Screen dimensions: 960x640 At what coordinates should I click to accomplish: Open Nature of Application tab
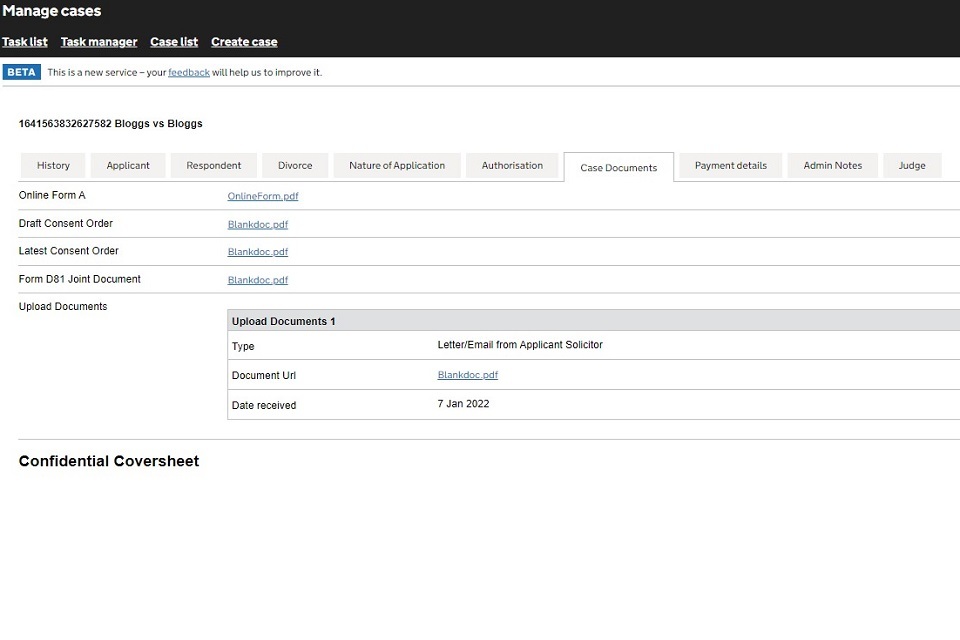[x=397, y=166]
